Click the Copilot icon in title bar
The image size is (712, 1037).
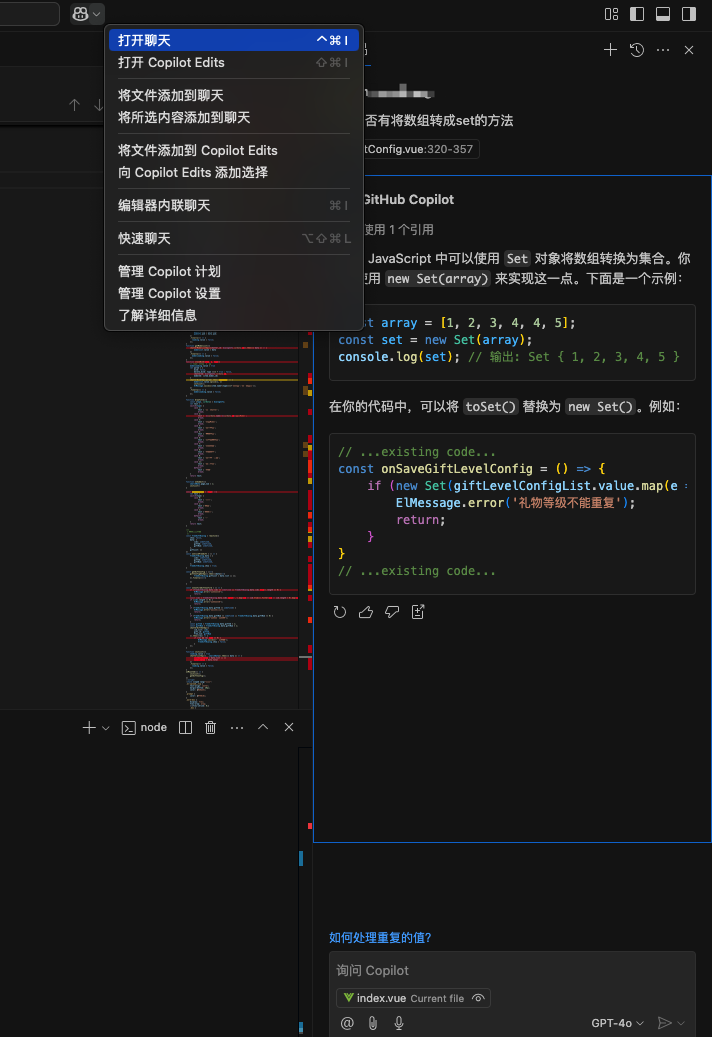tap(81, 14)
